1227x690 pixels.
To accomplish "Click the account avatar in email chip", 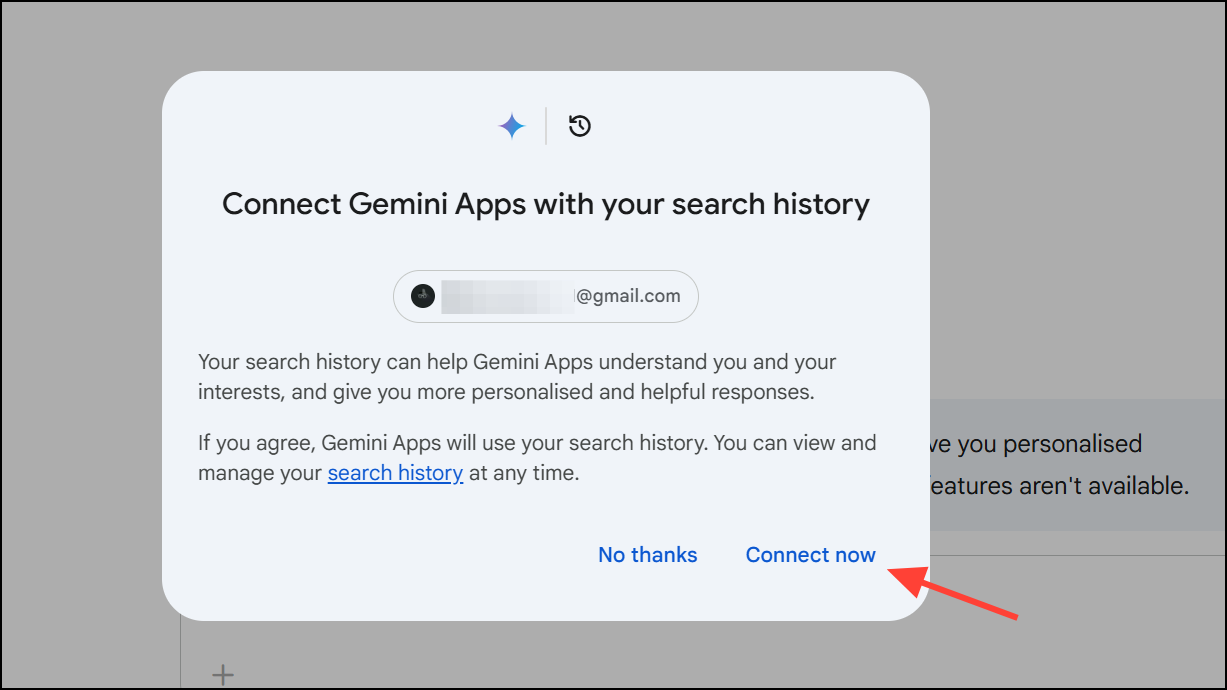I will (x=423, y=296).
